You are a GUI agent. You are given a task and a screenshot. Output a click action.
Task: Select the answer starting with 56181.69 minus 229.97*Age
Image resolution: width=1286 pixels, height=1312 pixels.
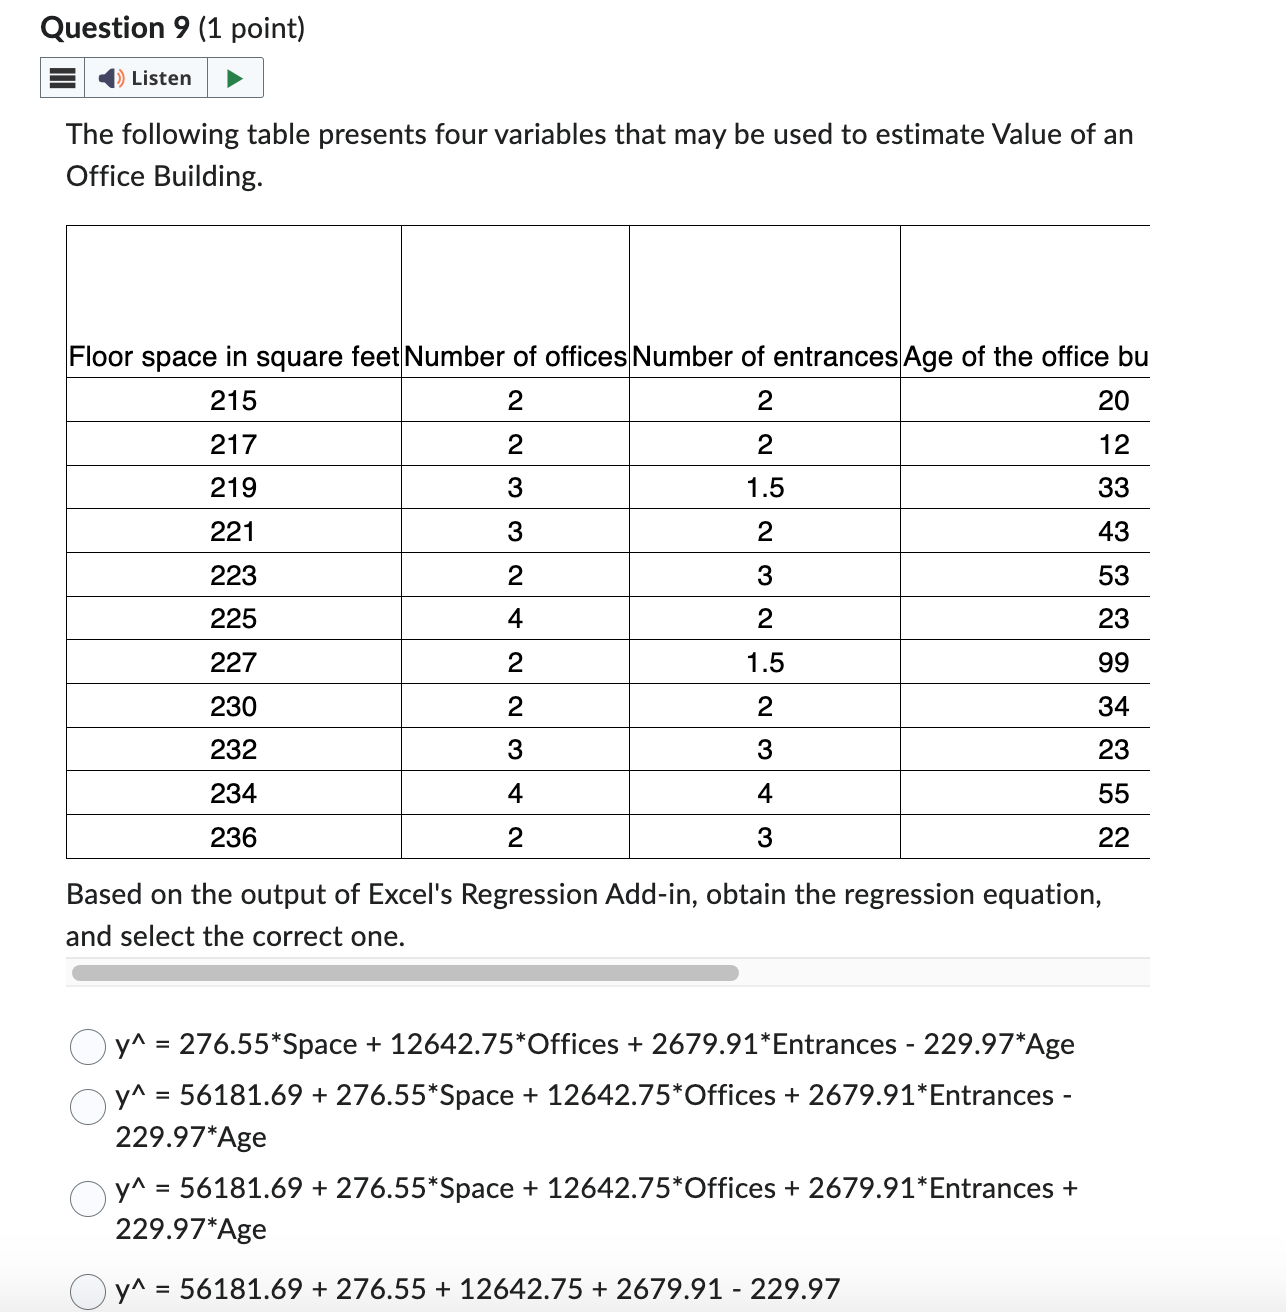(x=88, y=1107)
